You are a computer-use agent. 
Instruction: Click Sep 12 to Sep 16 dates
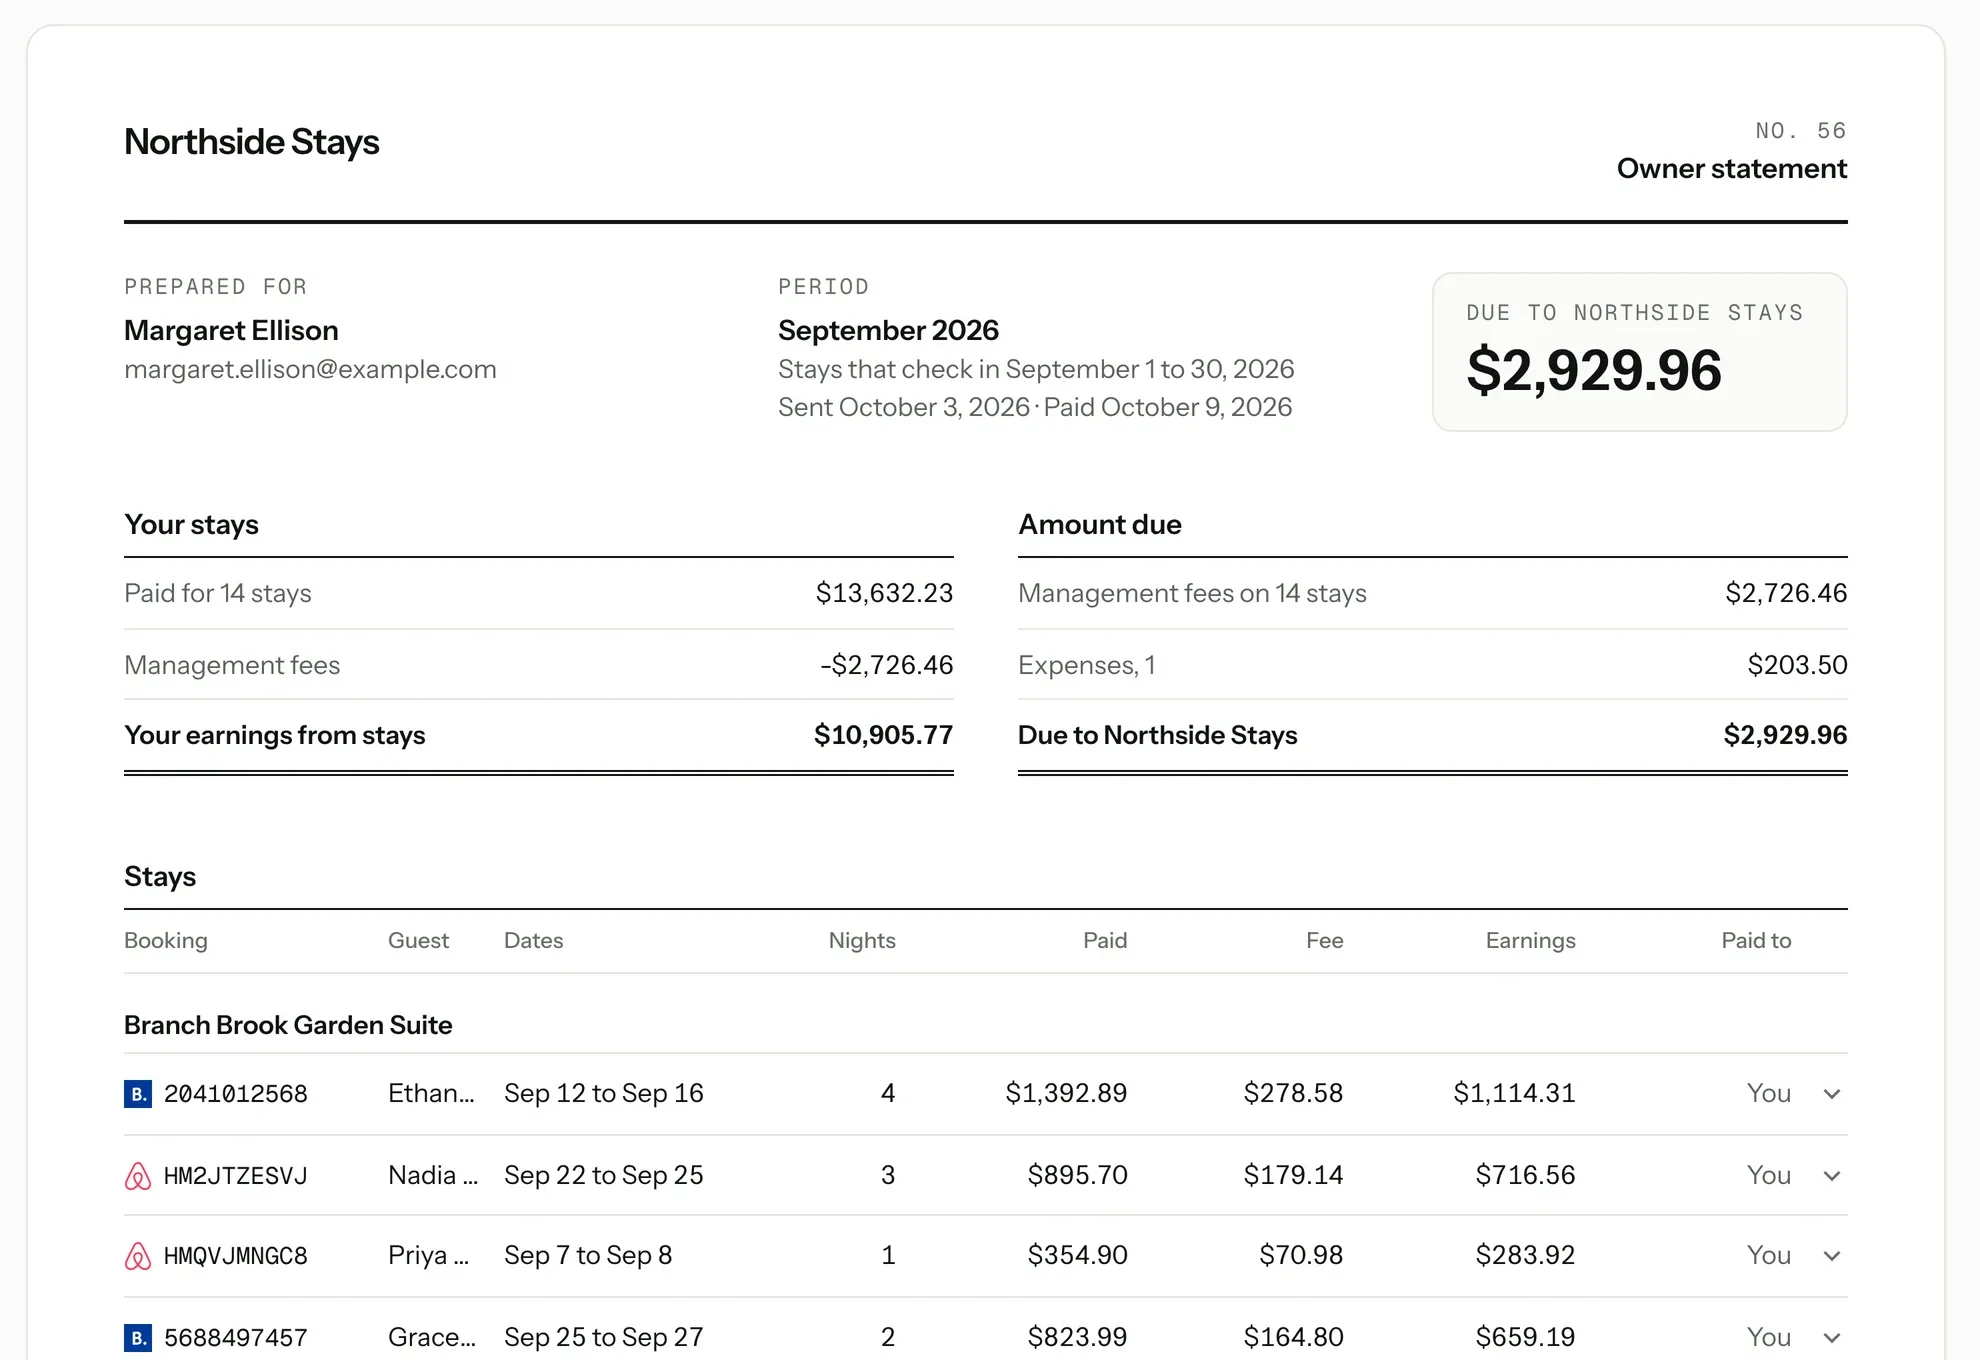pos(604,1094)
